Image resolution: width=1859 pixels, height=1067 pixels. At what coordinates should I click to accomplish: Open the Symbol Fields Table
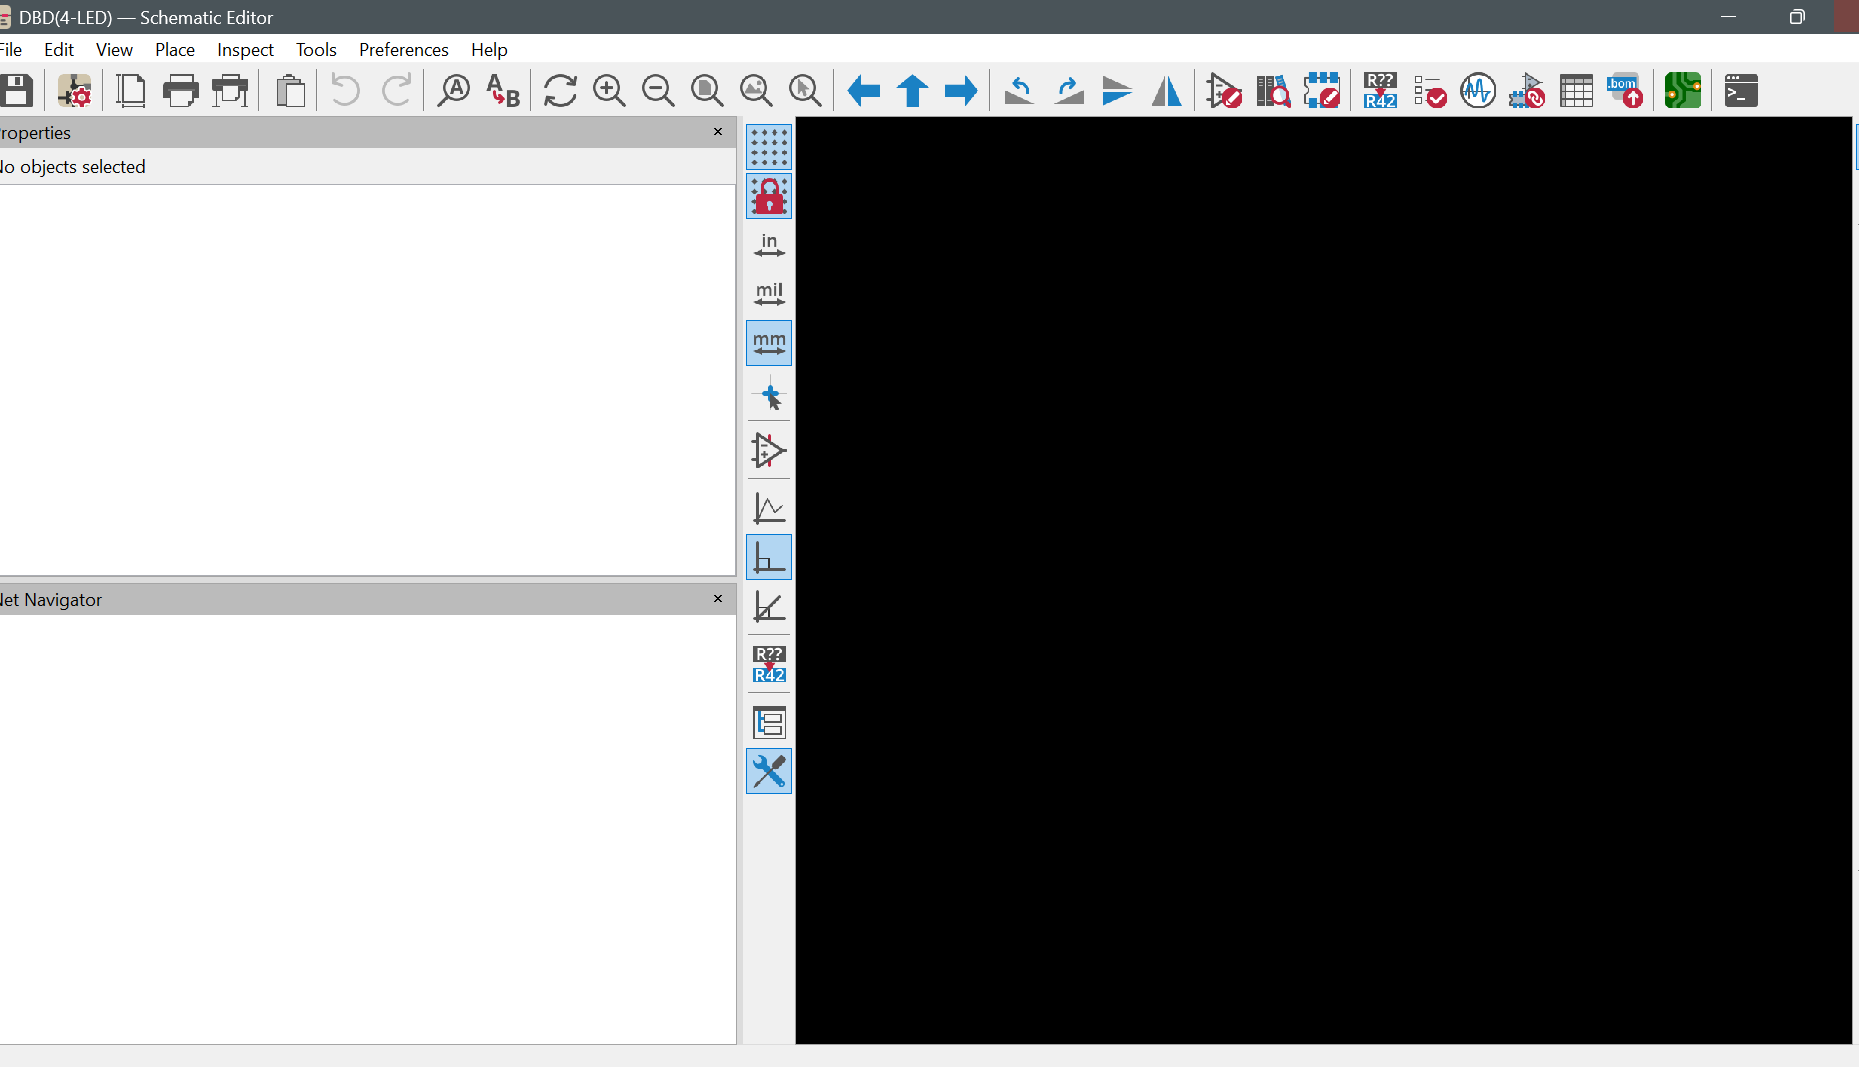1576,91
